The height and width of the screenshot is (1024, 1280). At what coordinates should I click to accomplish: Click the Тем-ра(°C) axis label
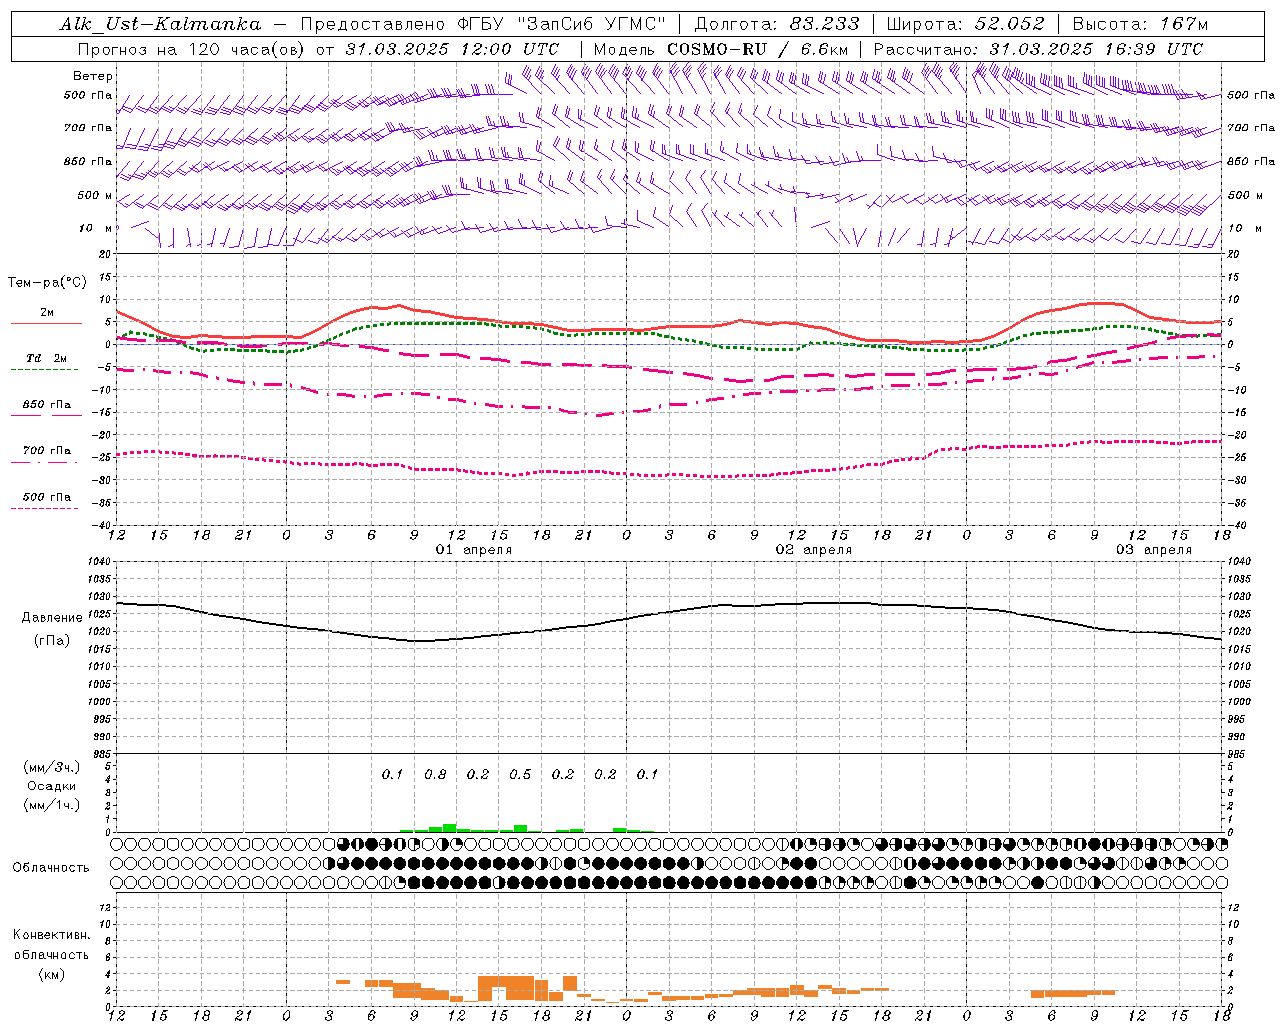47,283
